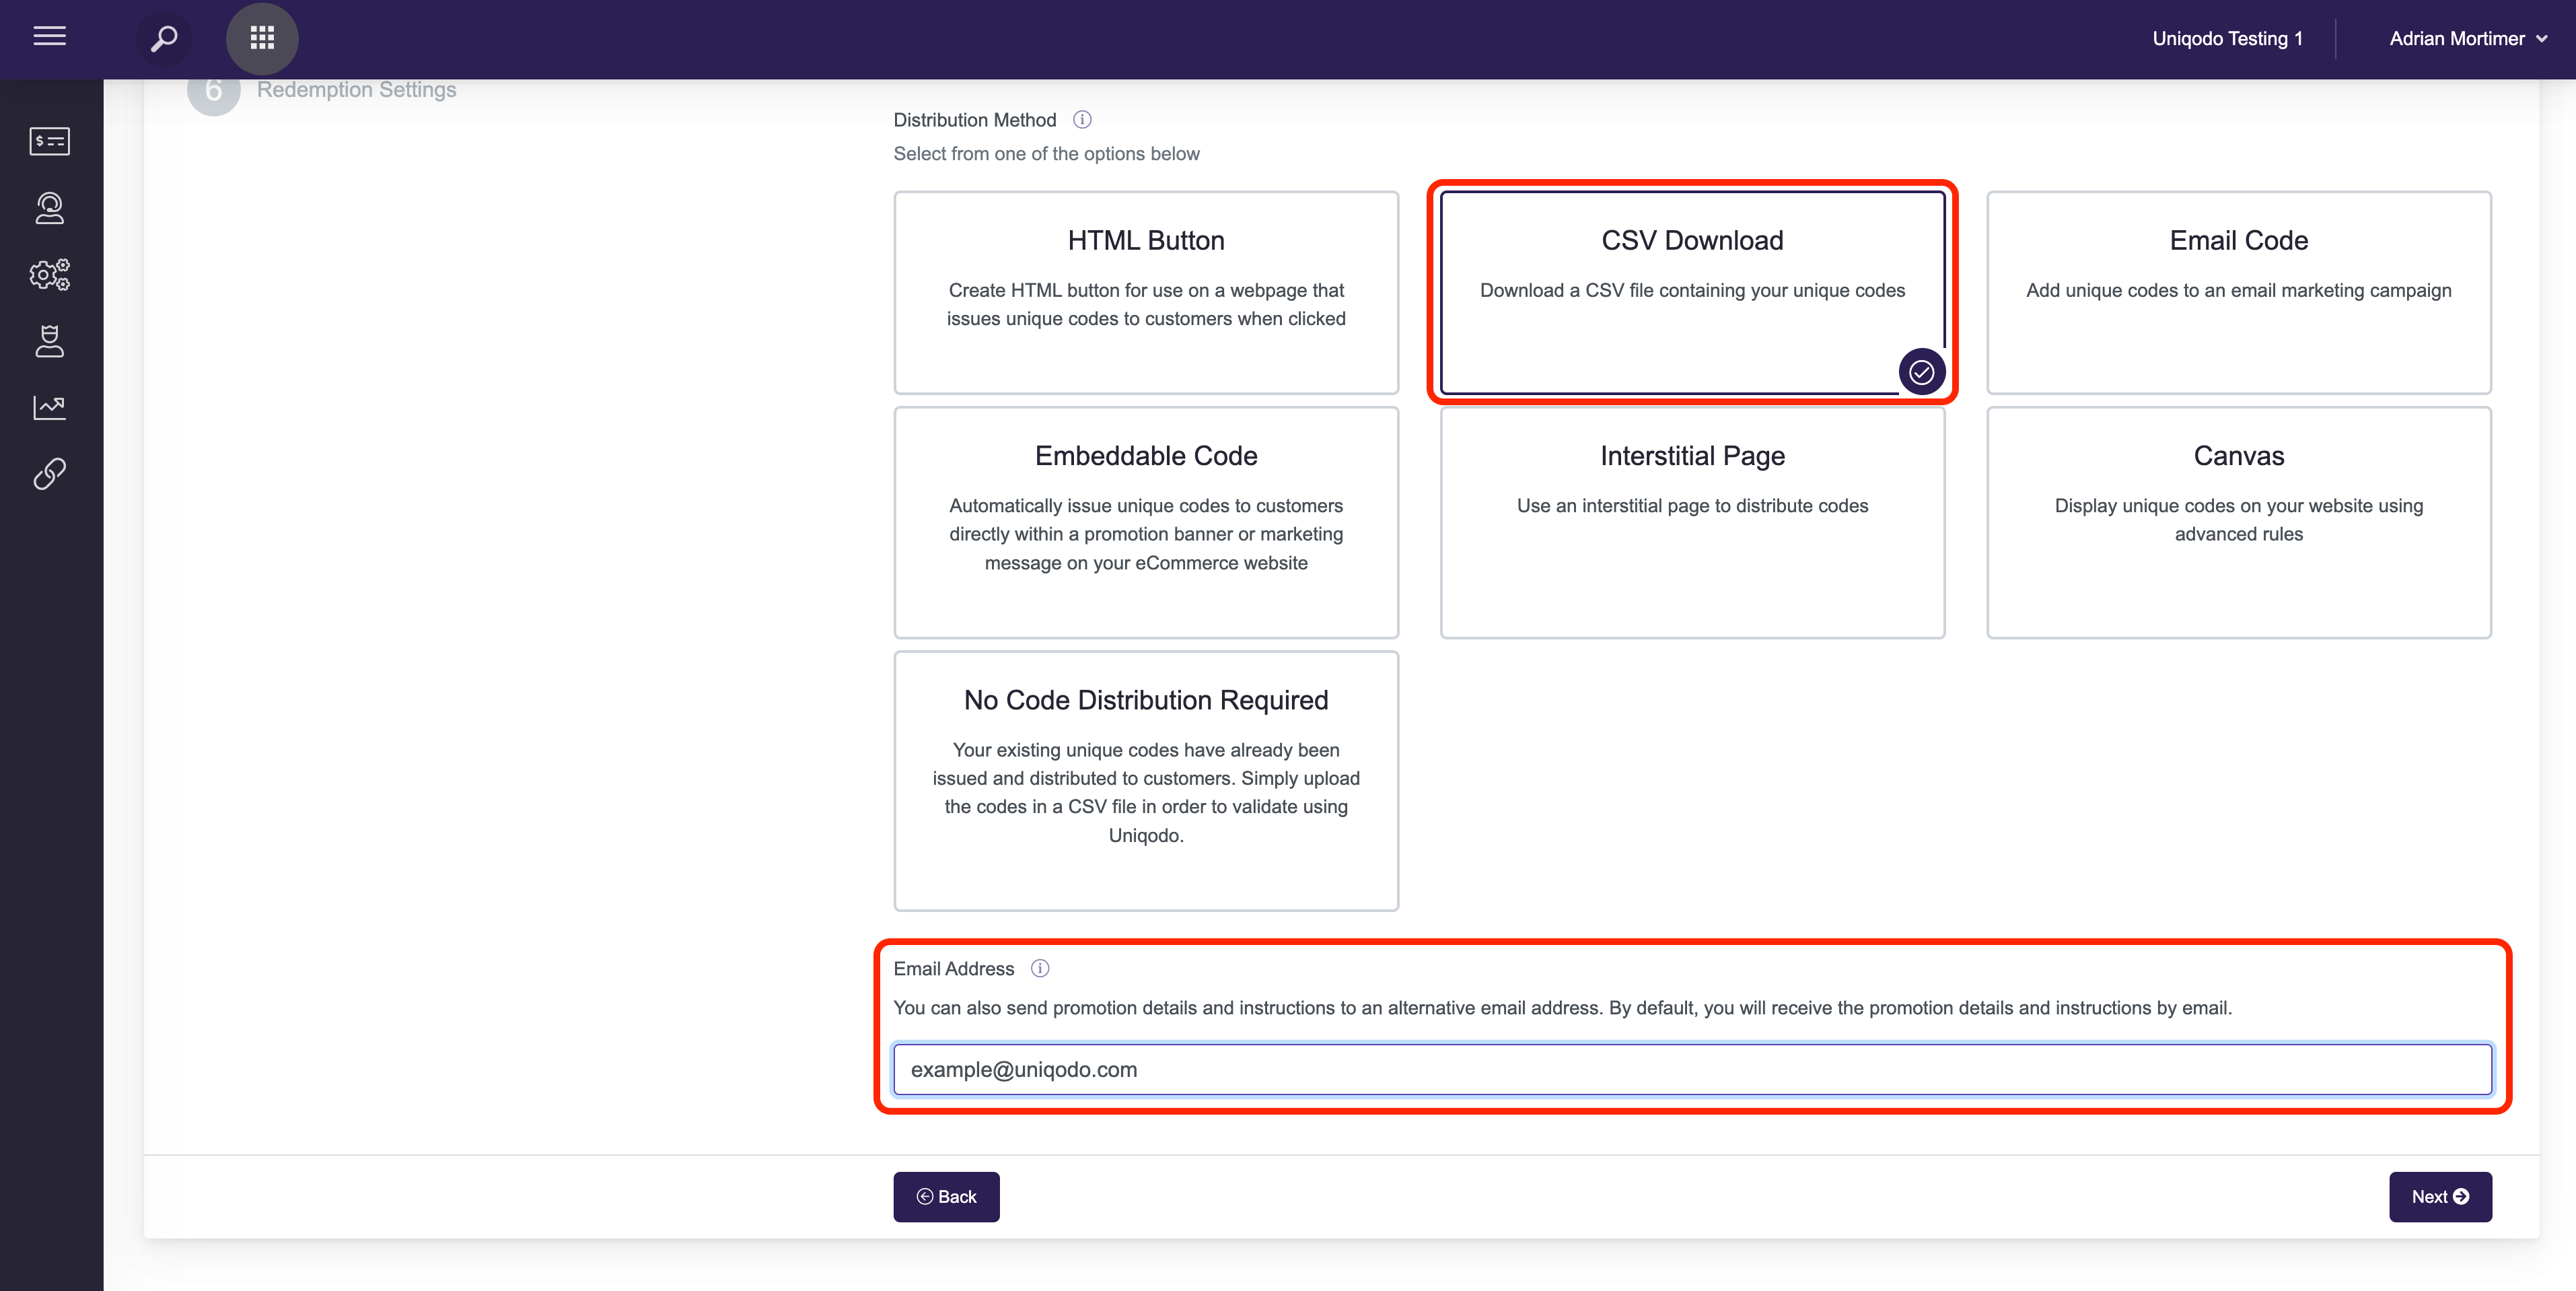Open the Uniqodo Testing 1 account menu
The height and width of the screenshot is (1291, 2576).
[x=2227, y=39]
